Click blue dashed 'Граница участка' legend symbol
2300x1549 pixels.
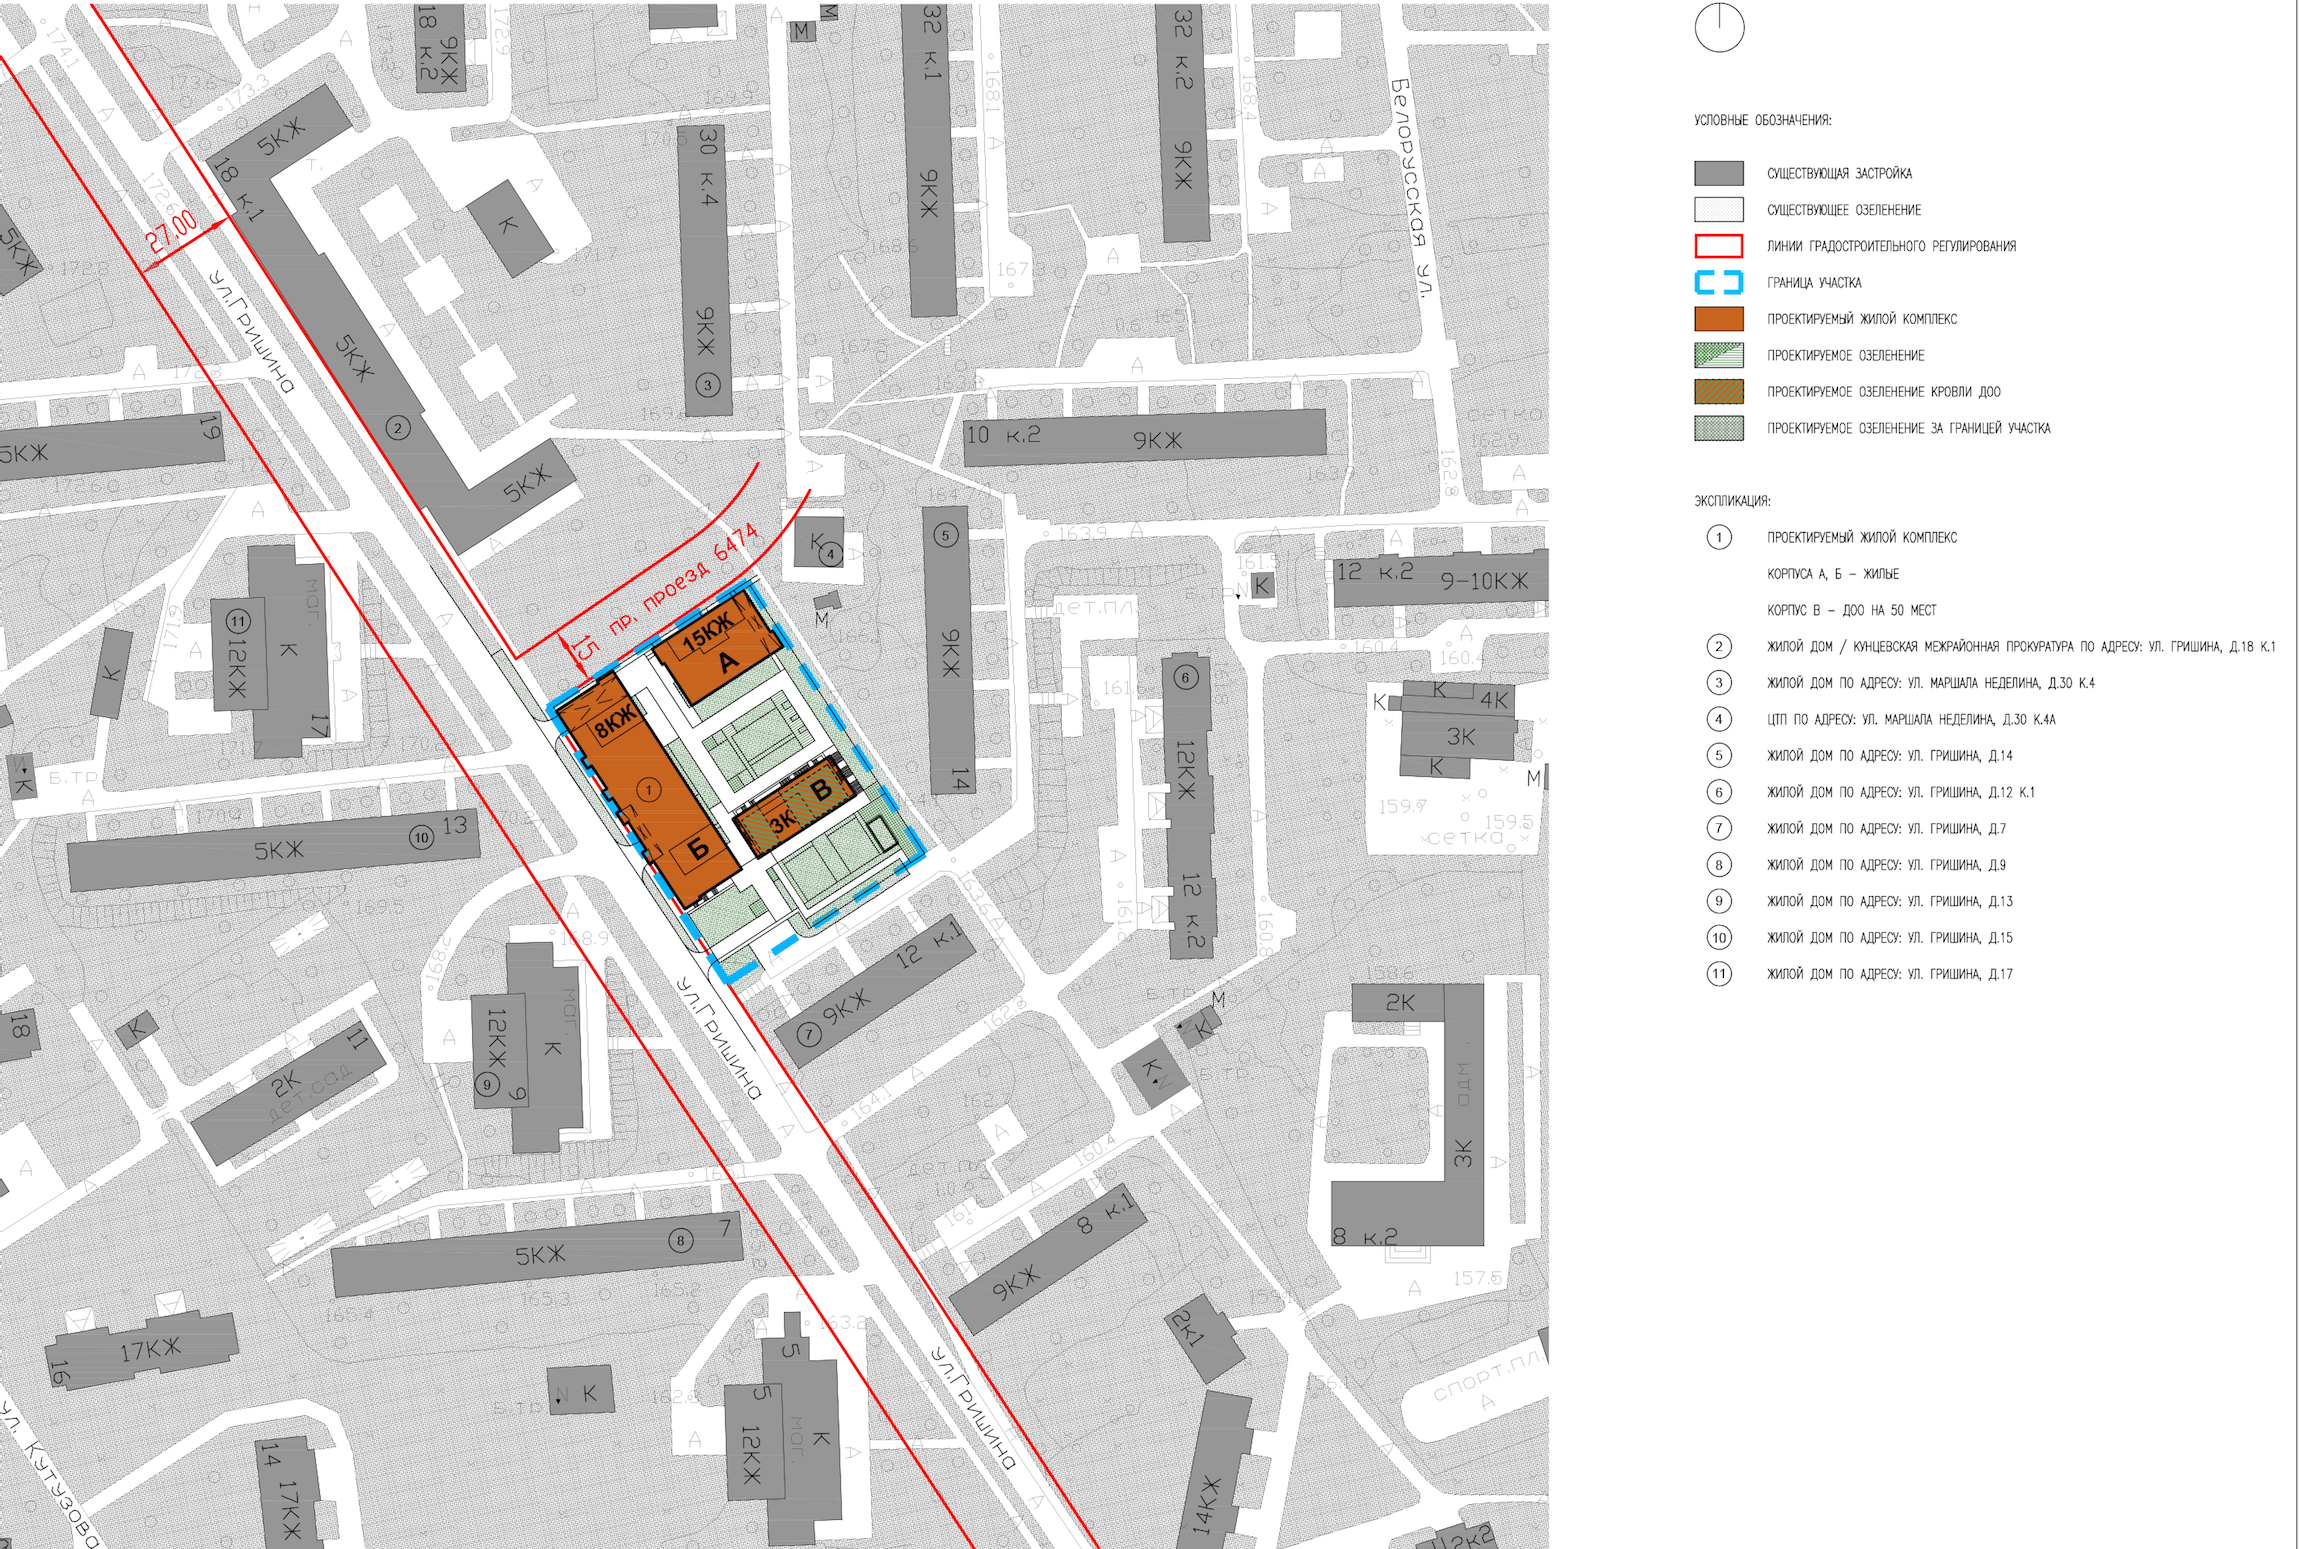(1718, 283)
